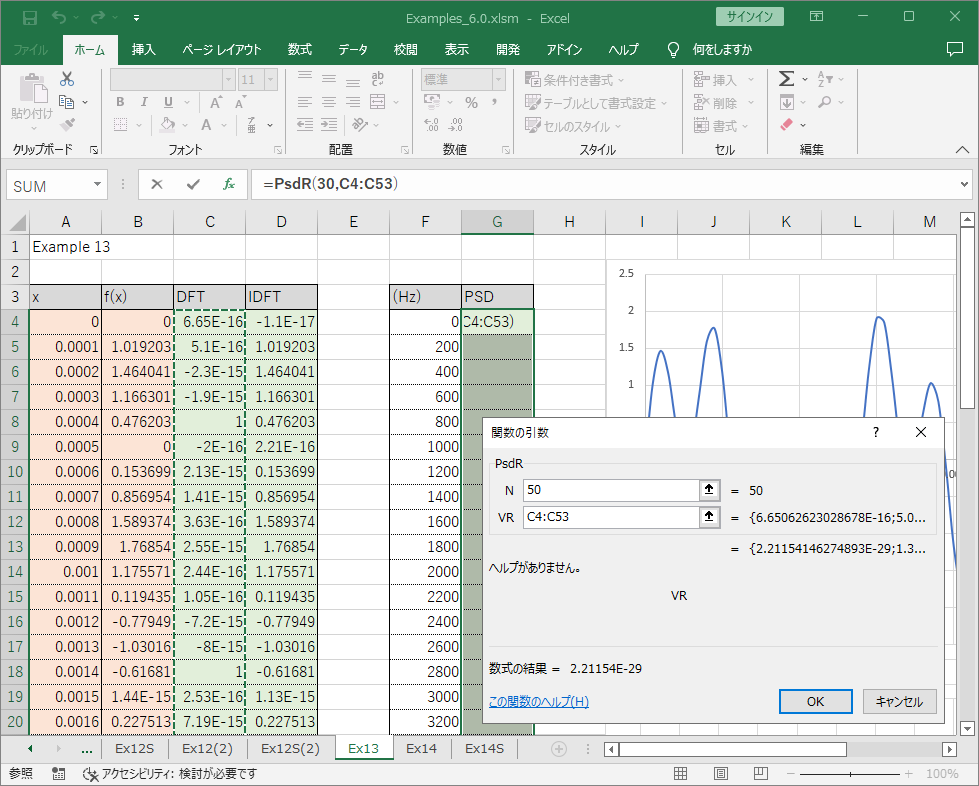Image resolution: width=979 pixels, height=786 pixels.
Task: Switch to Page Layout view
Action: [721, 774]
